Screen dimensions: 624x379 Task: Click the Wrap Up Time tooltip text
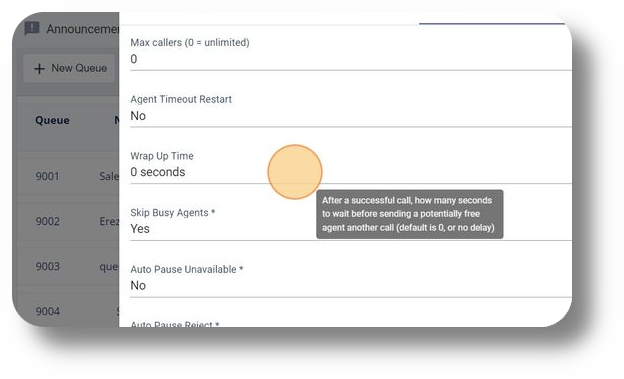(410, 214)
